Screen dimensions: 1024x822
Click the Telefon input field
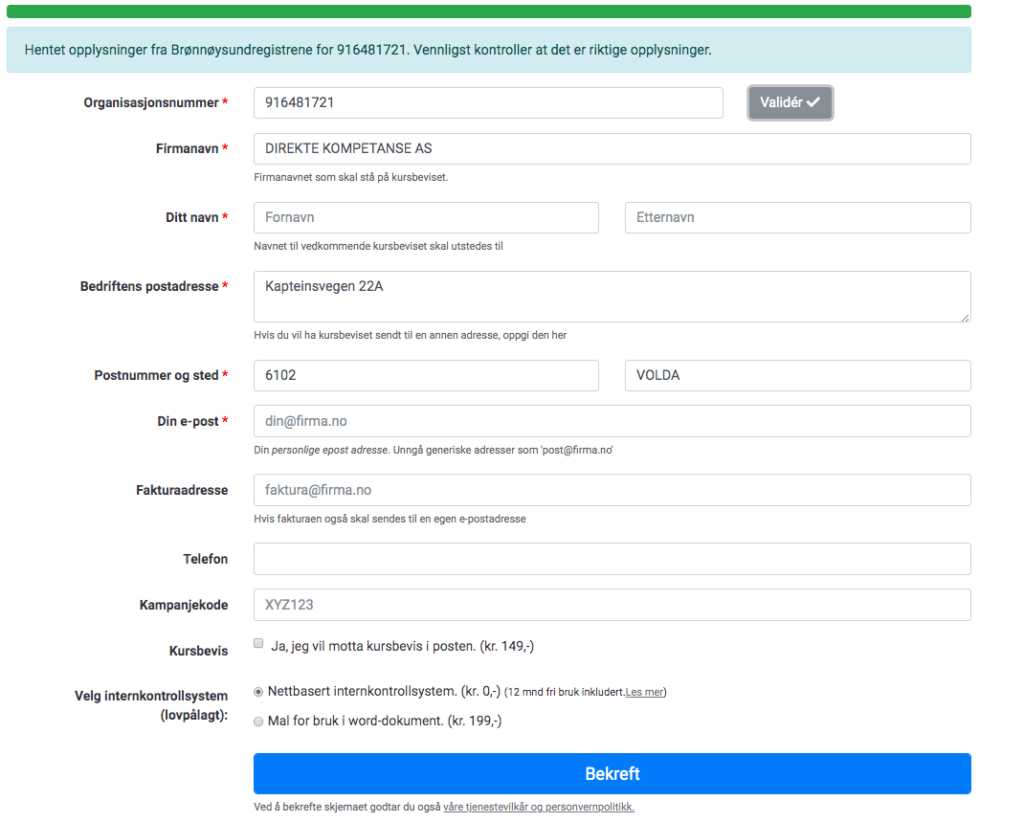tap(611, 559)
